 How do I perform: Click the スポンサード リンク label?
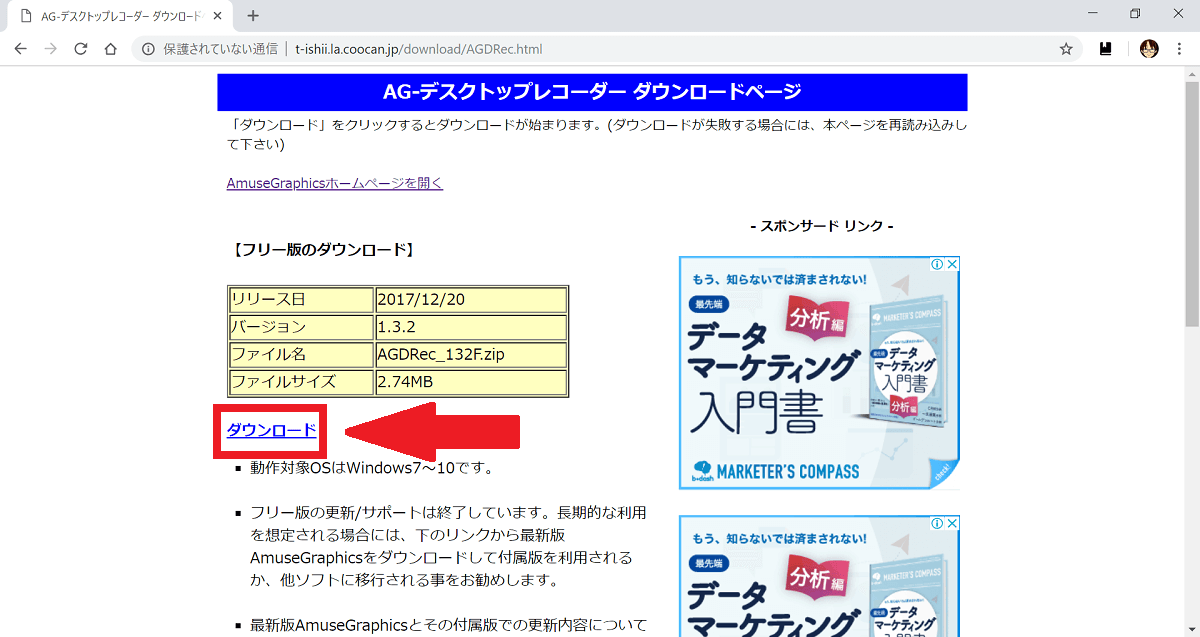click(x=822, y=226)
